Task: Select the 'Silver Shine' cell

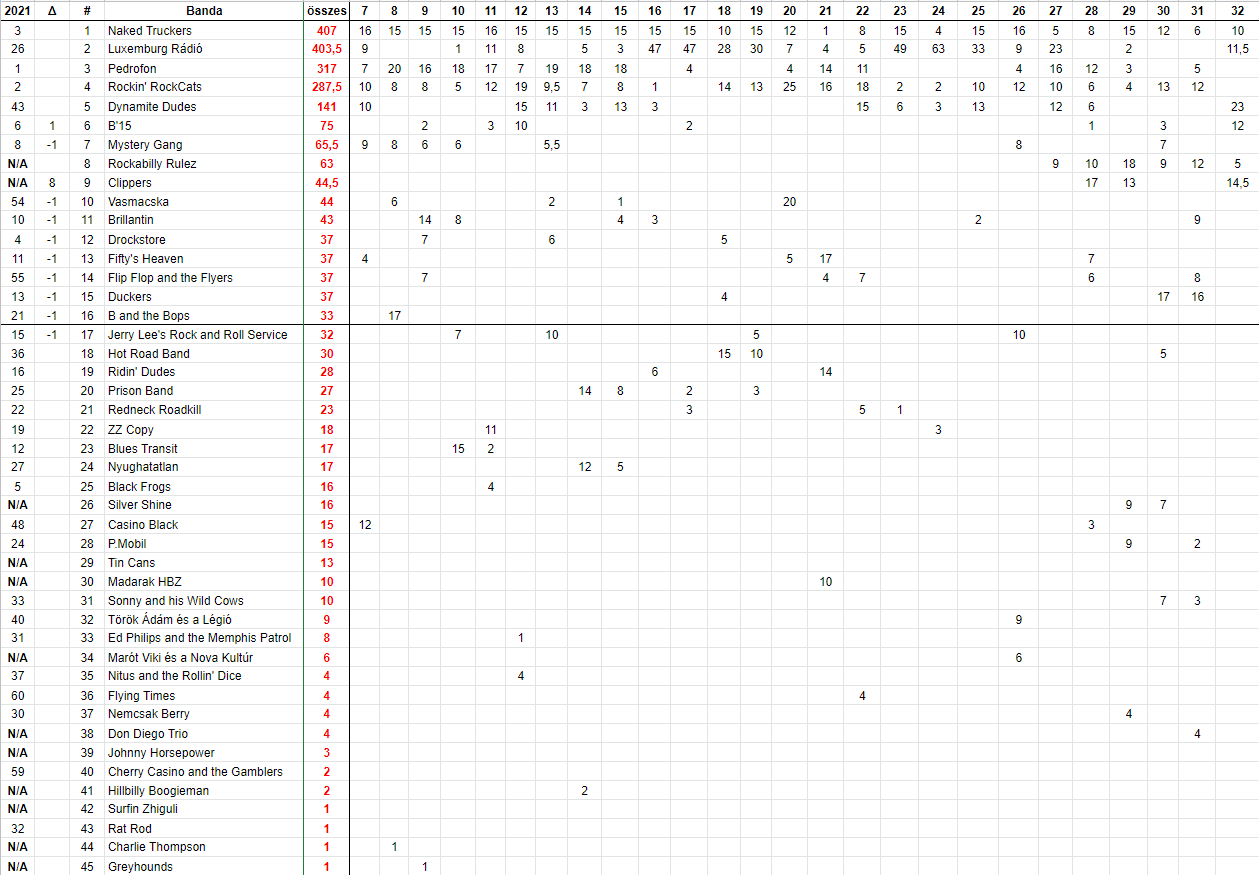Action: coord(204,505)
